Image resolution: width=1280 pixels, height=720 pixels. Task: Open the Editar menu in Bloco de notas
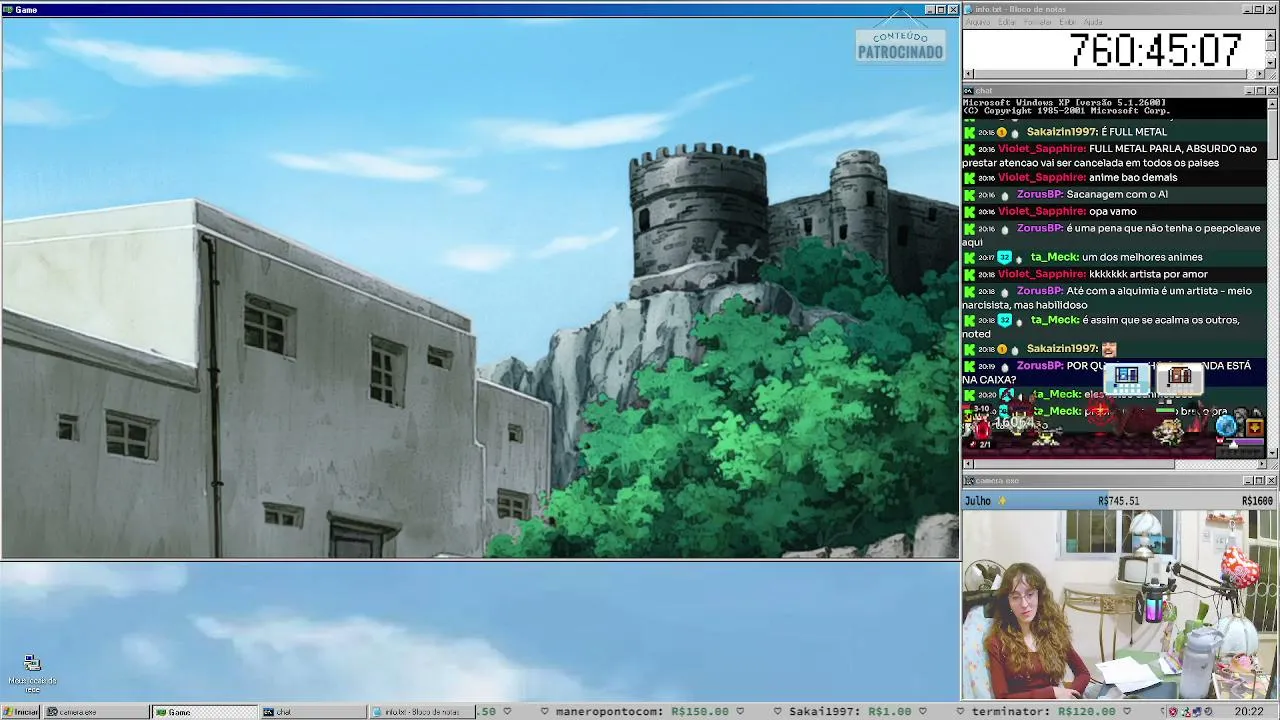click(1007, 22)
